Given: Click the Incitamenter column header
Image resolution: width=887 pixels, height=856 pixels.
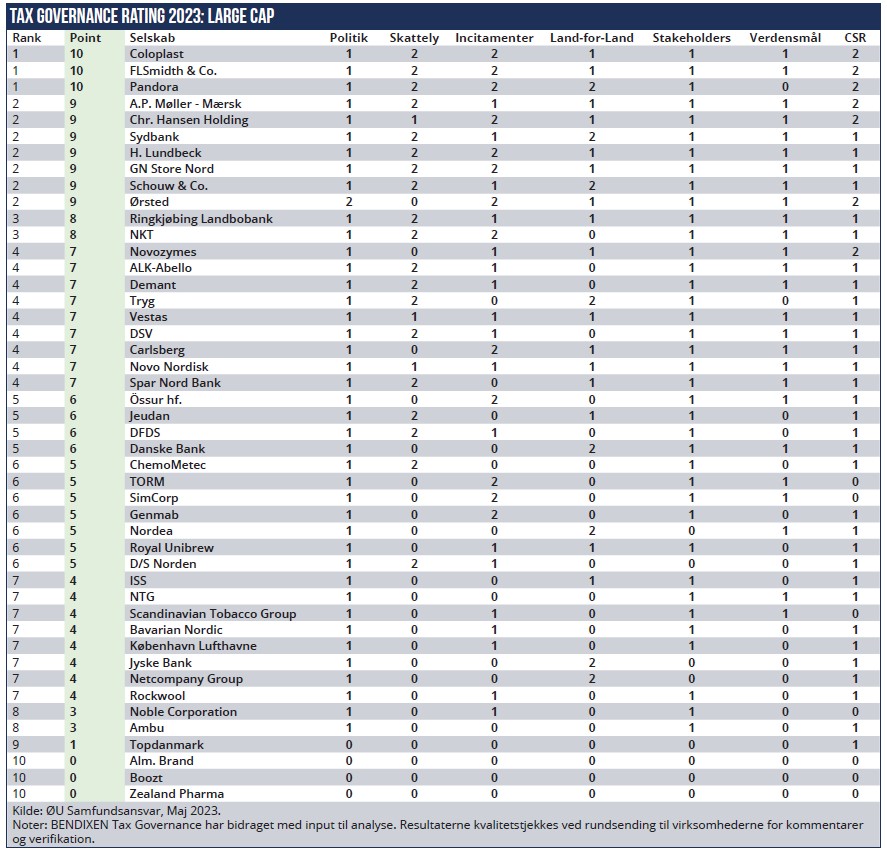Looking at the screenshot, I should click(494, 38).
